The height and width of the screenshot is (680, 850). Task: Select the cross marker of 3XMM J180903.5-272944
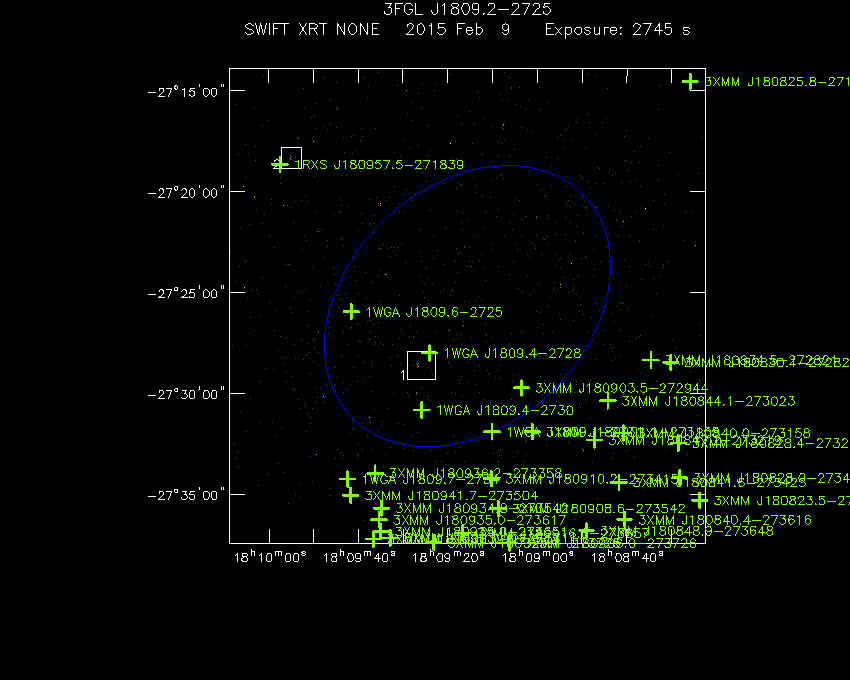[521, 388]
